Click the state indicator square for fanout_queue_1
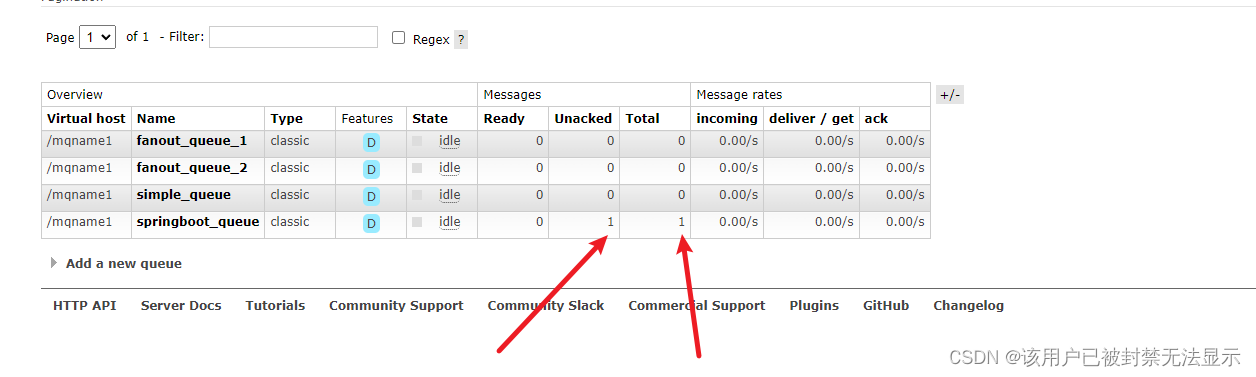Screen dimensions: 1256x377 (x=417, y=141)
